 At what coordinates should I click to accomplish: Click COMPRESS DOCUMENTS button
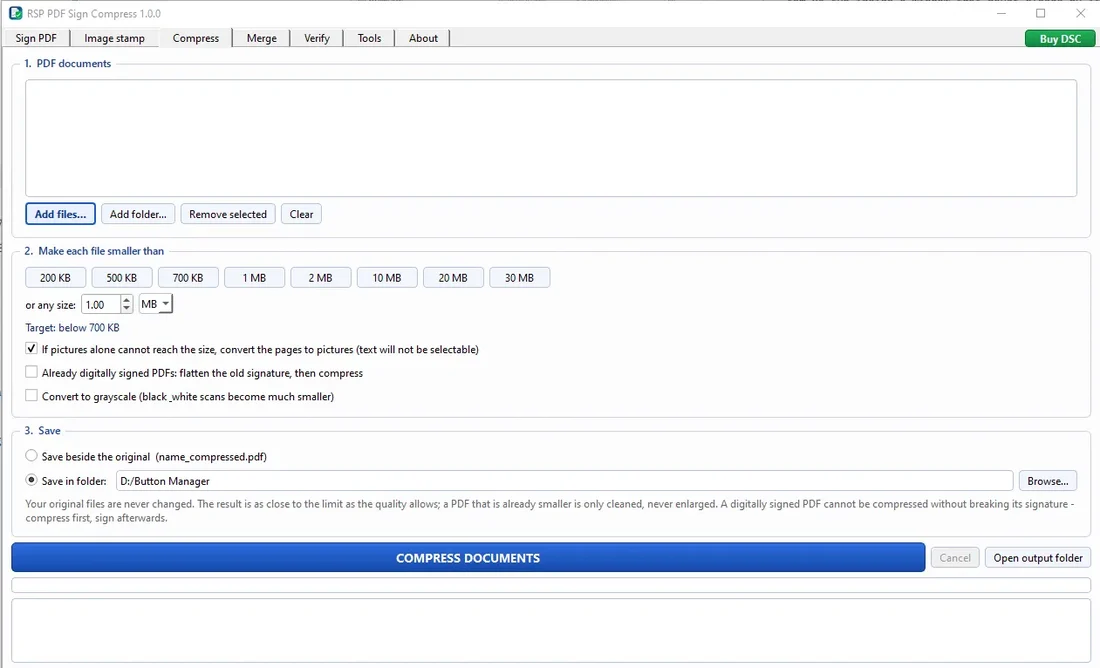click(x=468, y=558)
